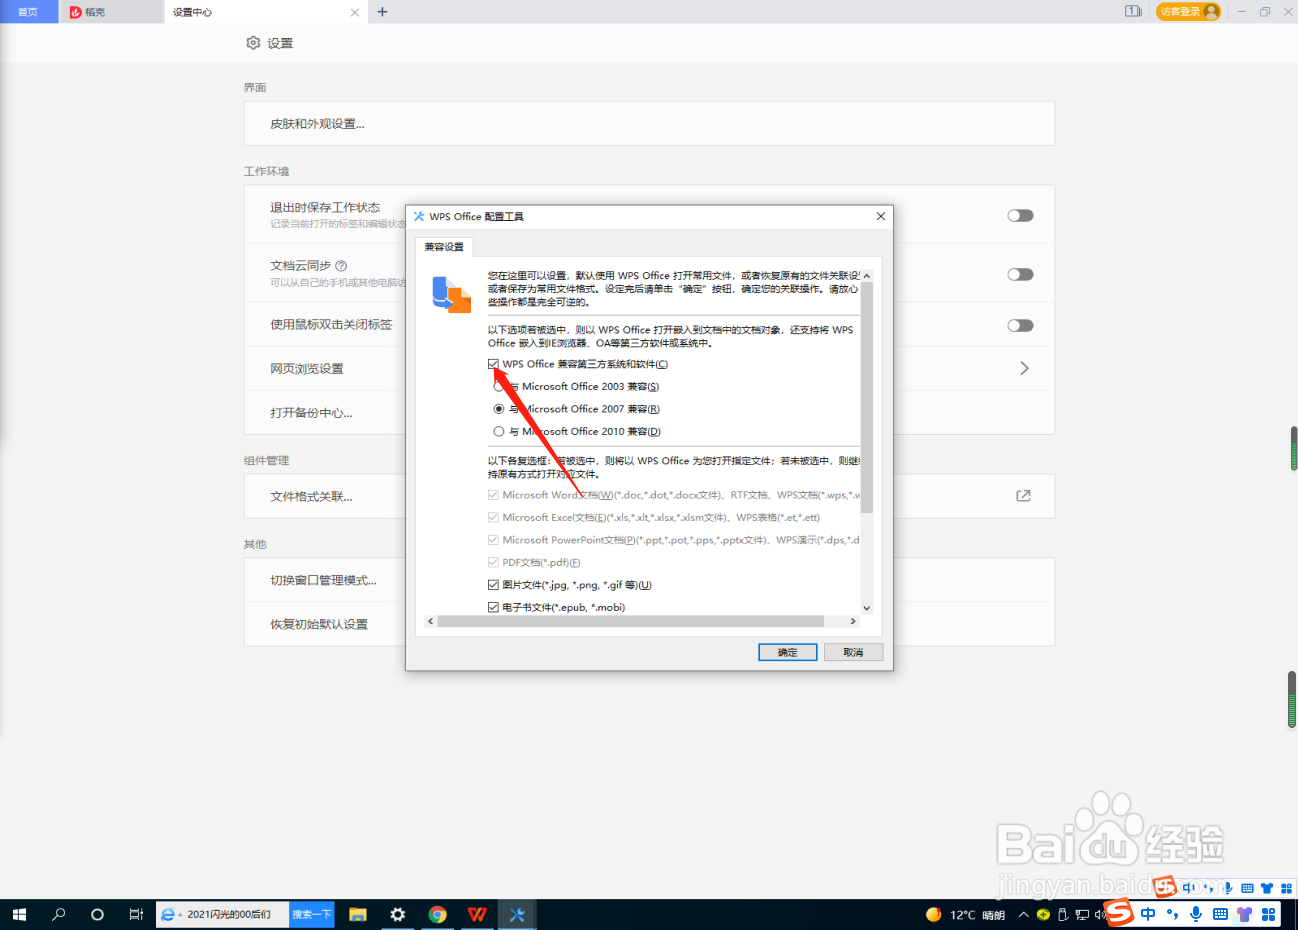Click the external-link icon on the 文件格式关联 row

pos(1023,496)
